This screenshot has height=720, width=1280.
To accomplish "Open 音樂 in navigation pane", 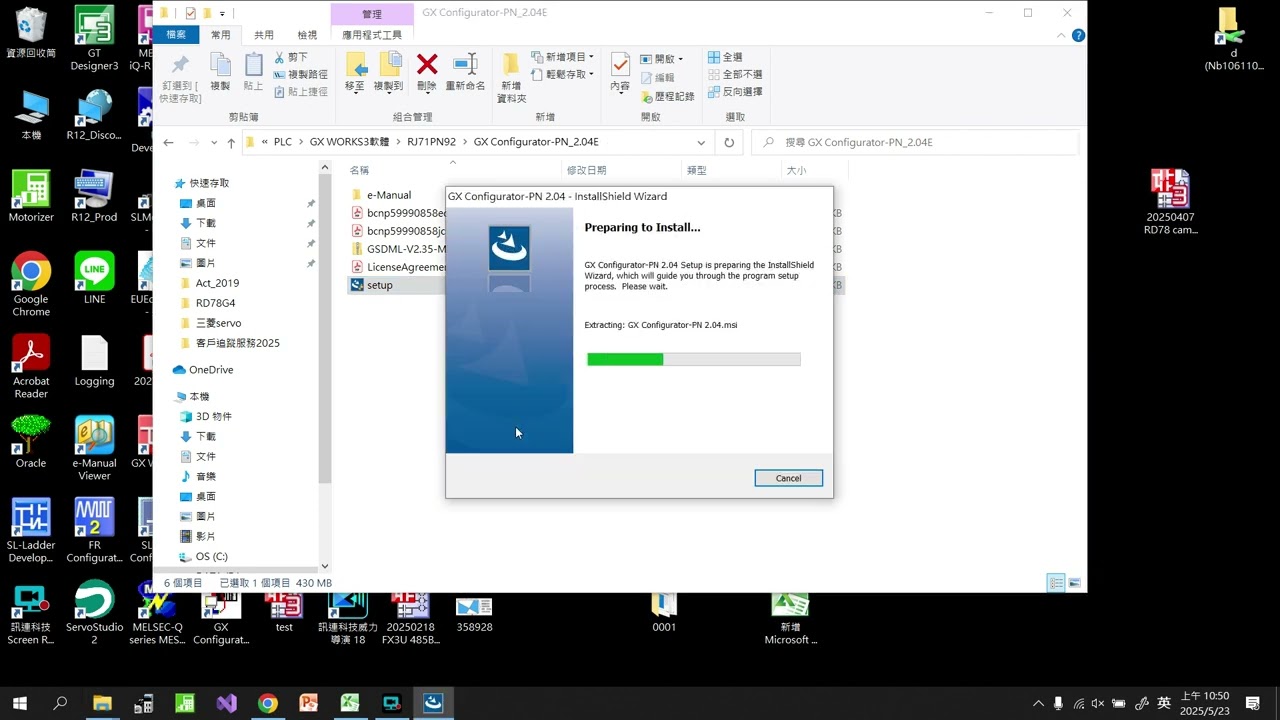I will click(206, 476).
